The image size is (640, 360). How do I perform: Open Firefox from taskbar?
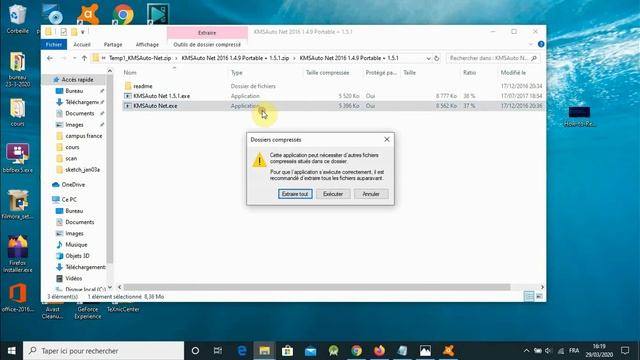point(379,351)
